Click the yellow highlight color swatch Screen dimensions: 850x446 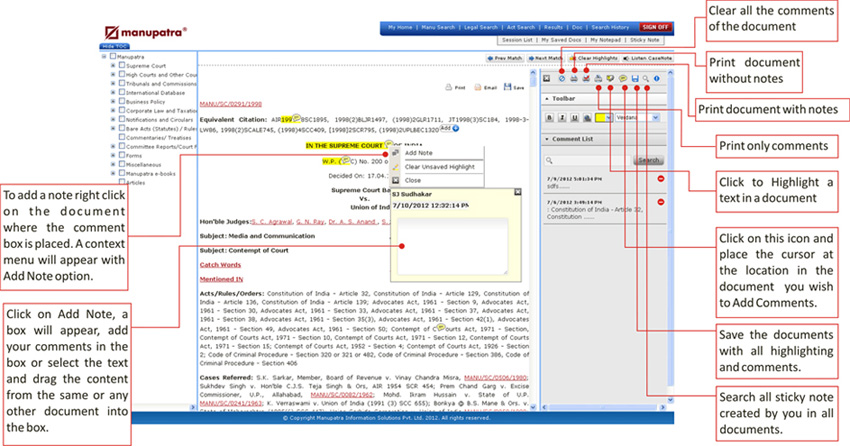[600, 118]
